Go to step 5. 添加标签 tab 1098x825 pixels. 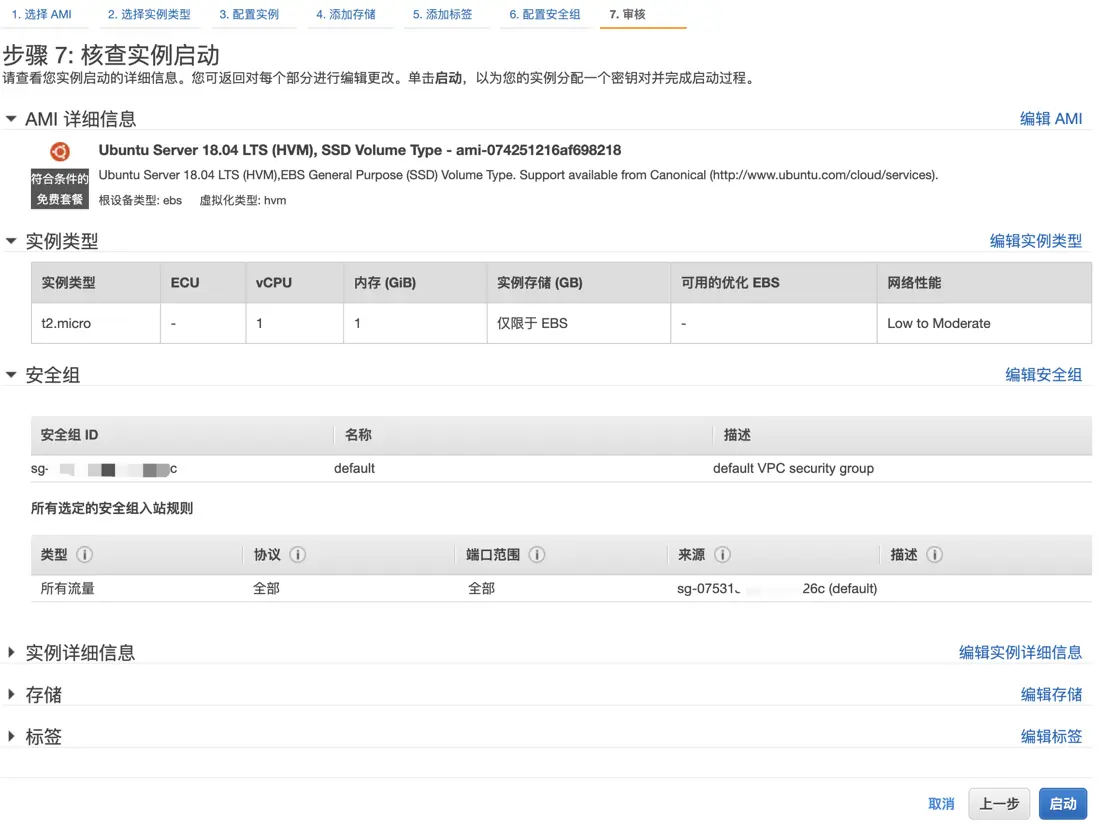tap(443, 14)
